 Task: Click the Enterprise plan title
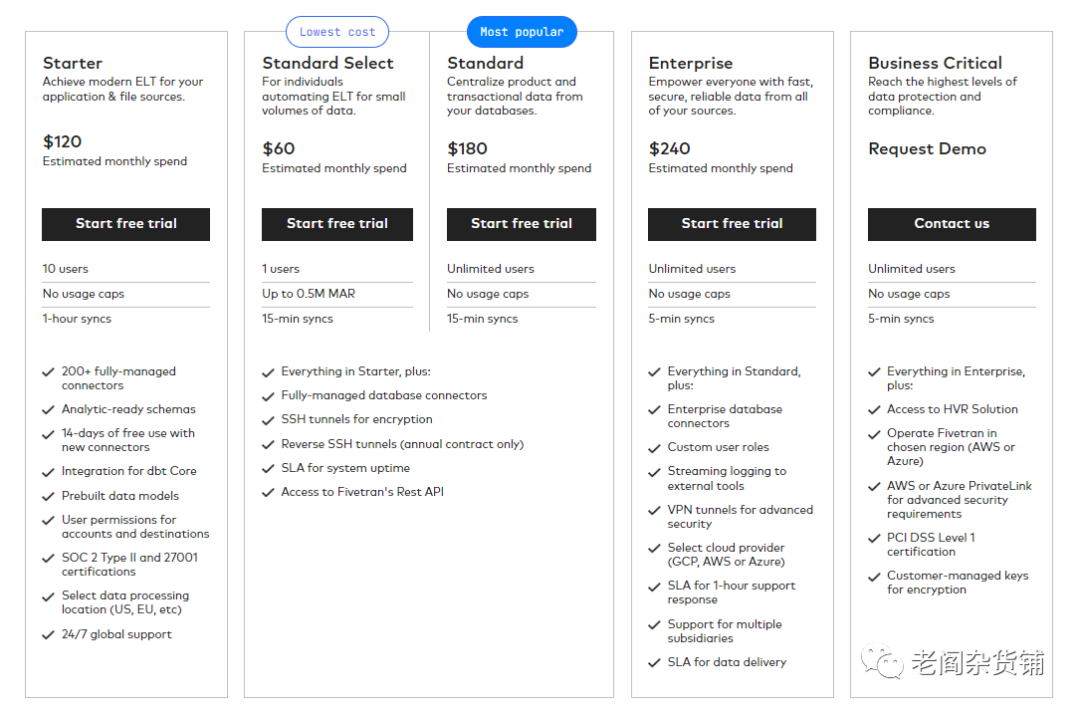(x=690, y=63)
